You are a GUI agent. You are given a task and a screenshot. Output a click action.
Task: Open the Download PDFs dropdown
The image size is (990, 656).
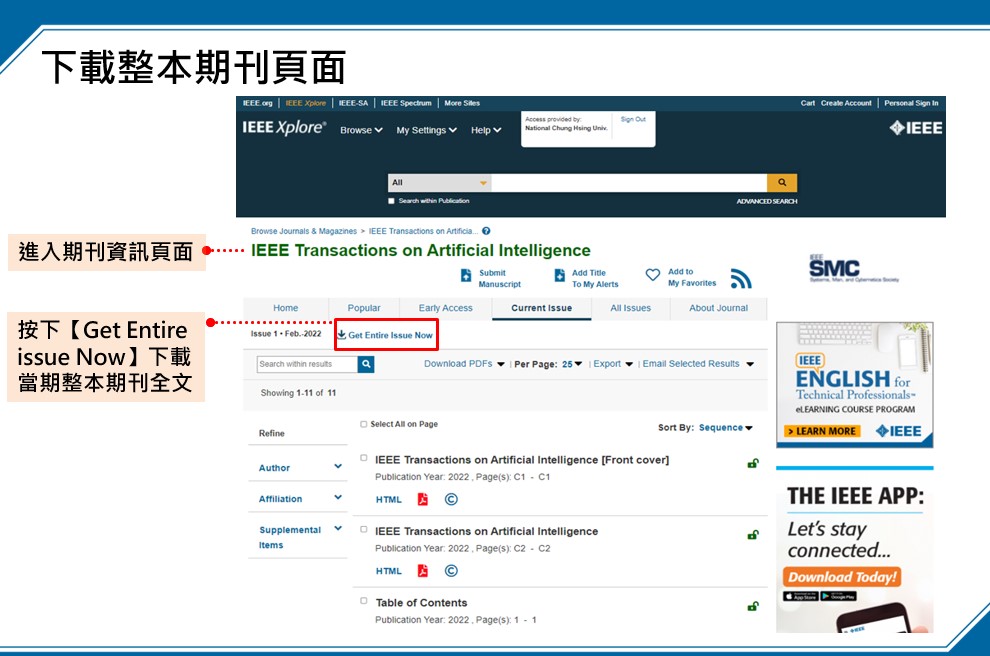click(464, 364)
